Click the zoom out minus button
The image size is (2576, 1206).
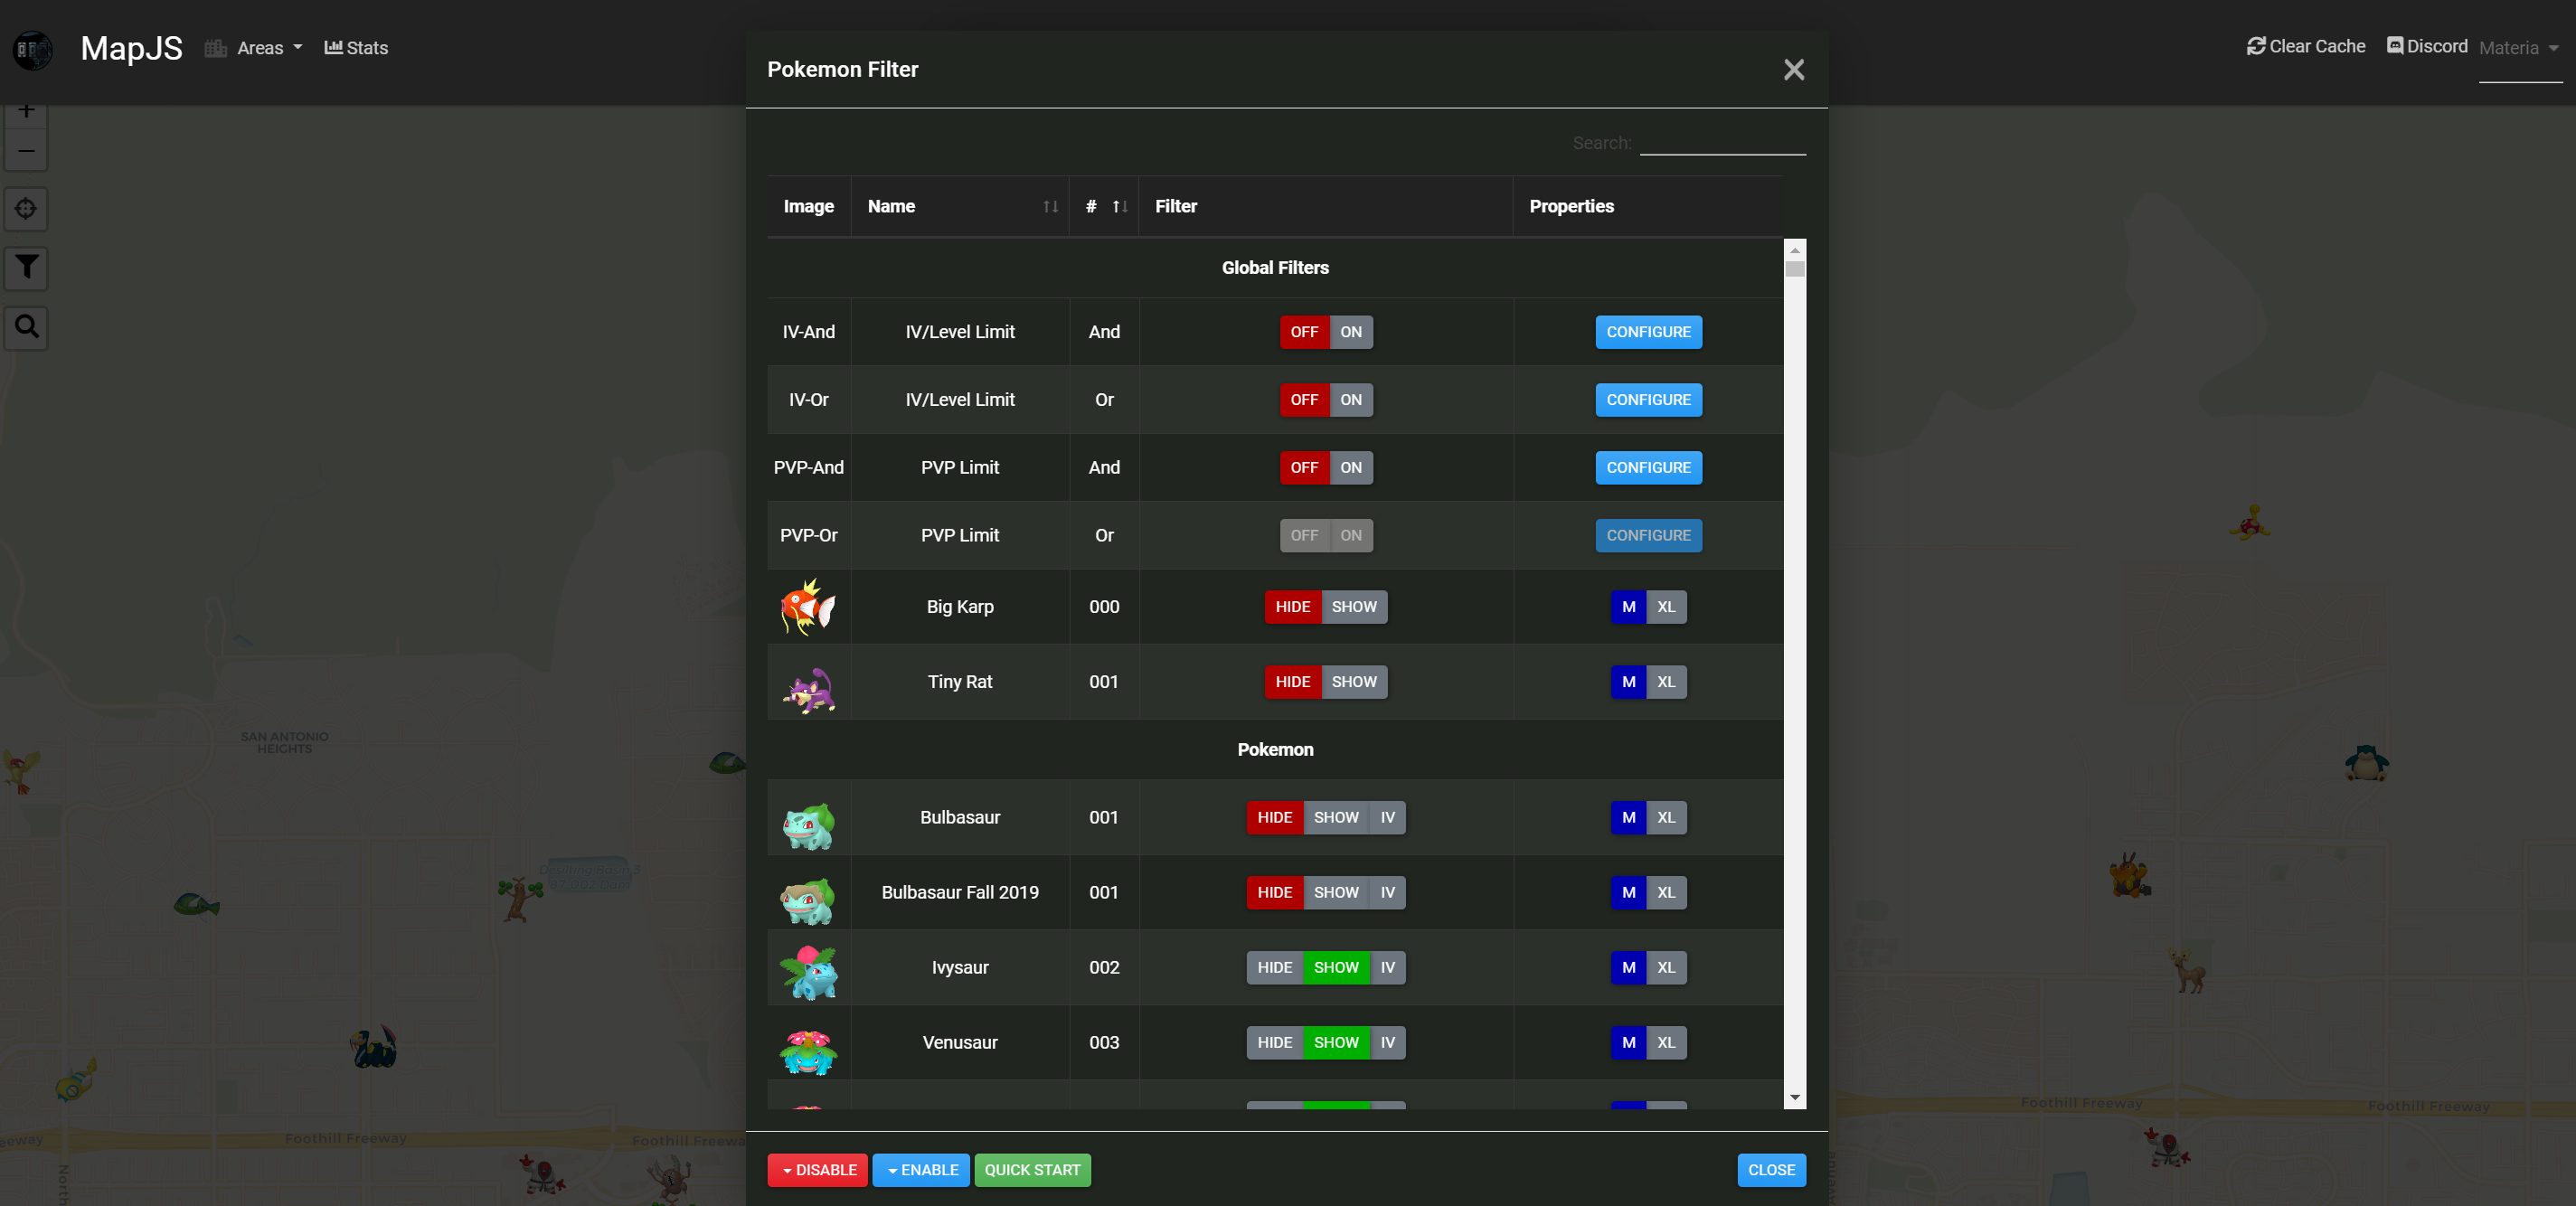(26, 151)
